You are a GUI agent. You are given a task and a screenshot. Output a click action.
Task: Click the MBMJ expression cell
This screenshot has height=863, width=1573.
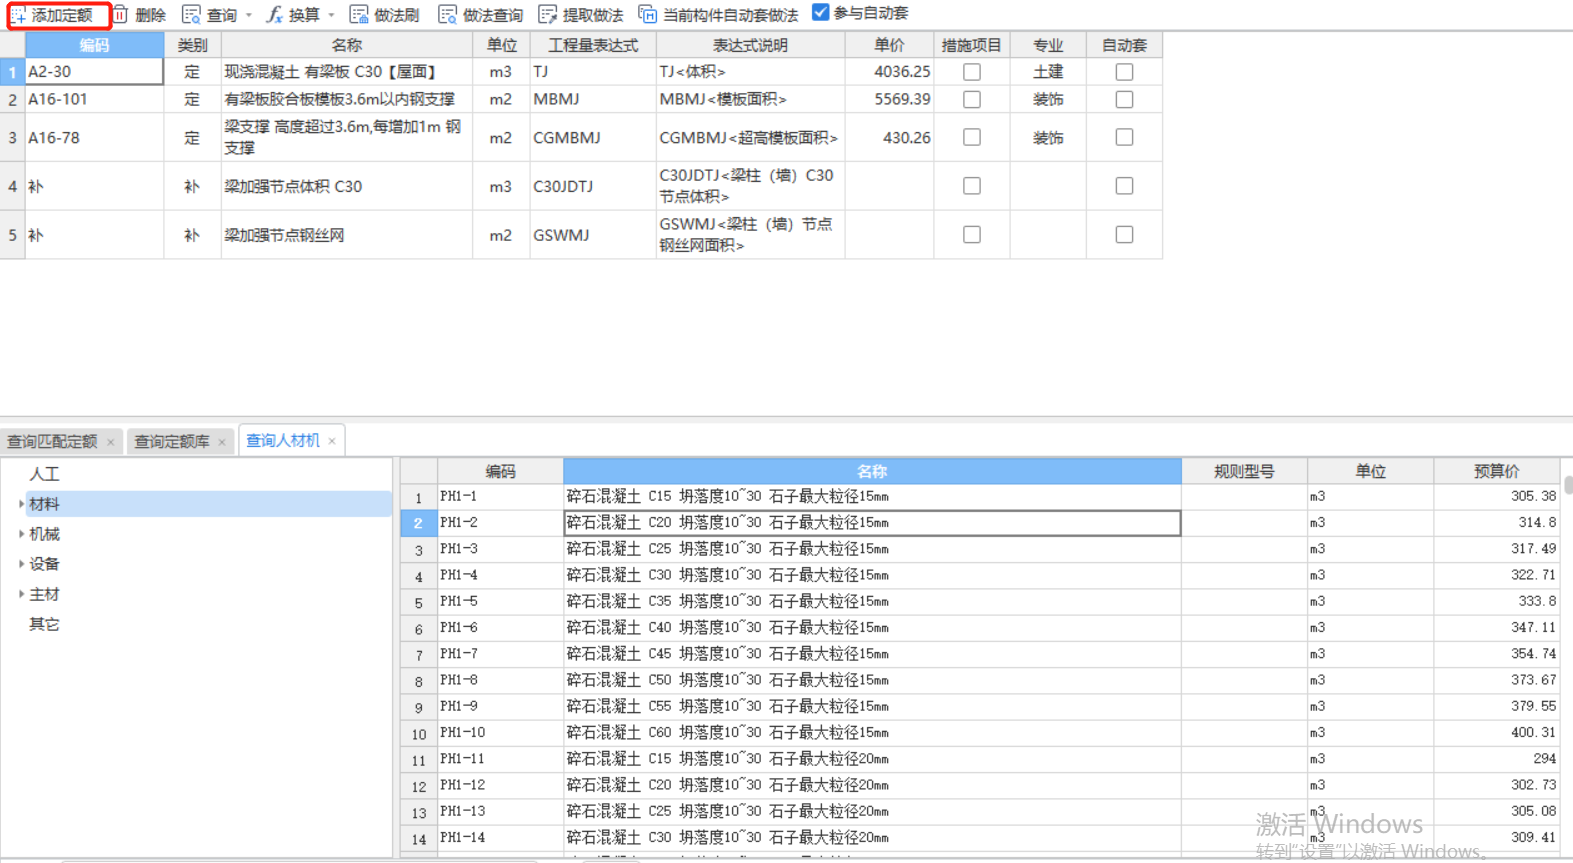tap(593, 99)
